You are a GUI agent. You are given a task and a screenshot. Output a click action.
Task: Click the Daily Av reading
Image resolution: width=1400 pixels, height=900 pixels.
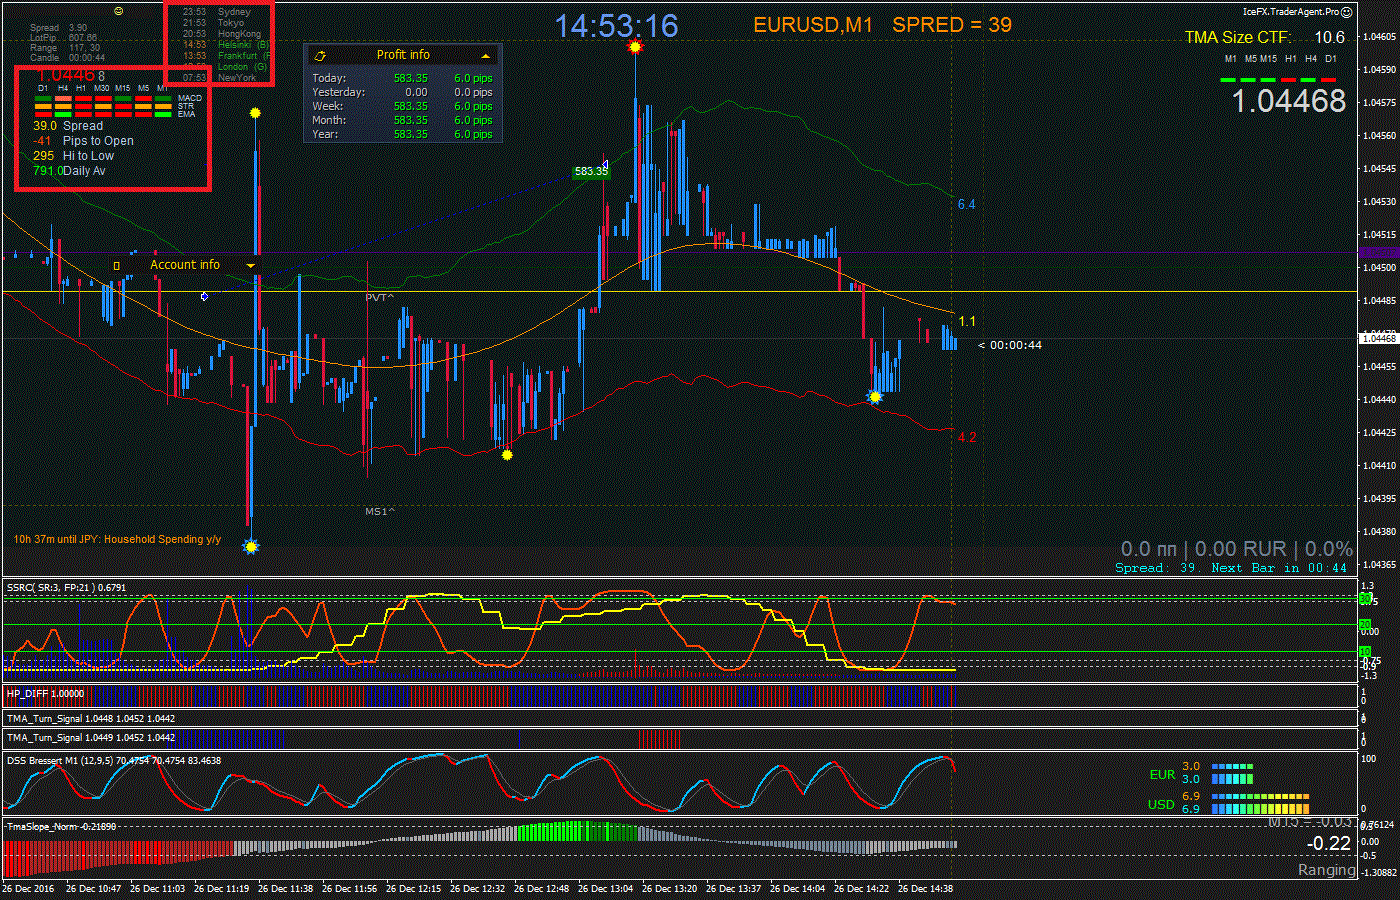point(68,171)
